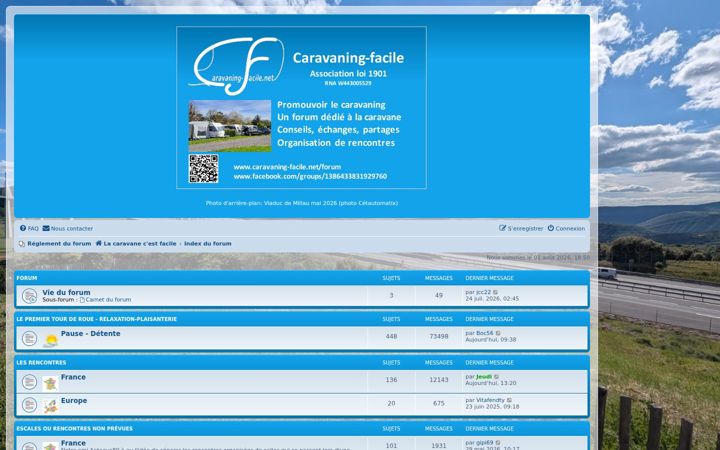Click the Europe row status icon

coord(29,405)
